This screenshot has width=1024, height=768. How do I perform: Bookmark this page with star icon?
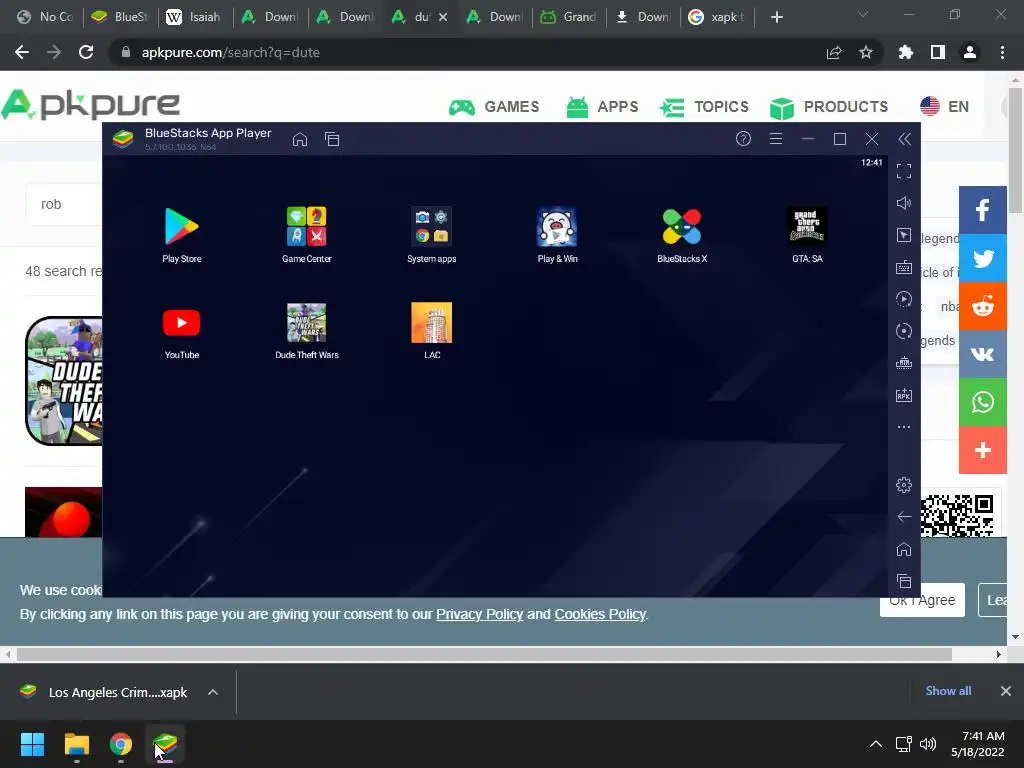point(866,52)
